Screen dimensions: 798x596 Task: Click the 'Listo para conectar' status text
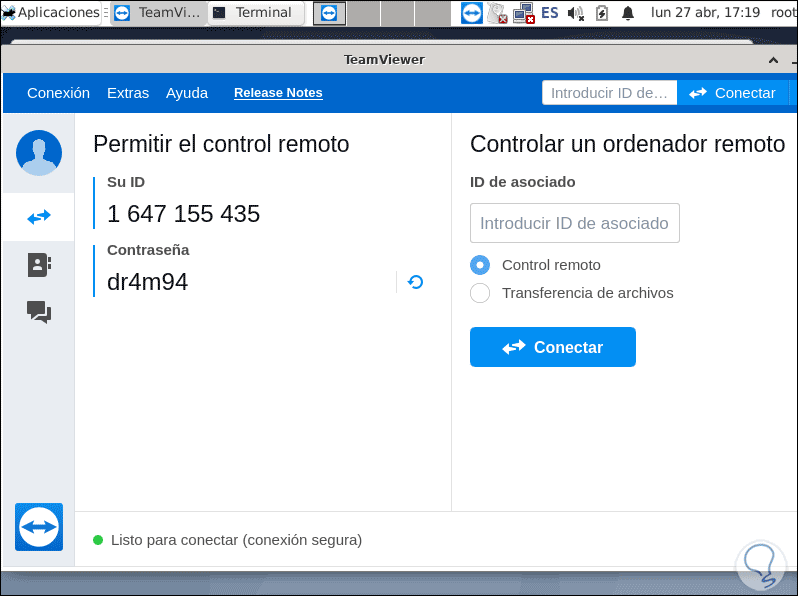236,540
